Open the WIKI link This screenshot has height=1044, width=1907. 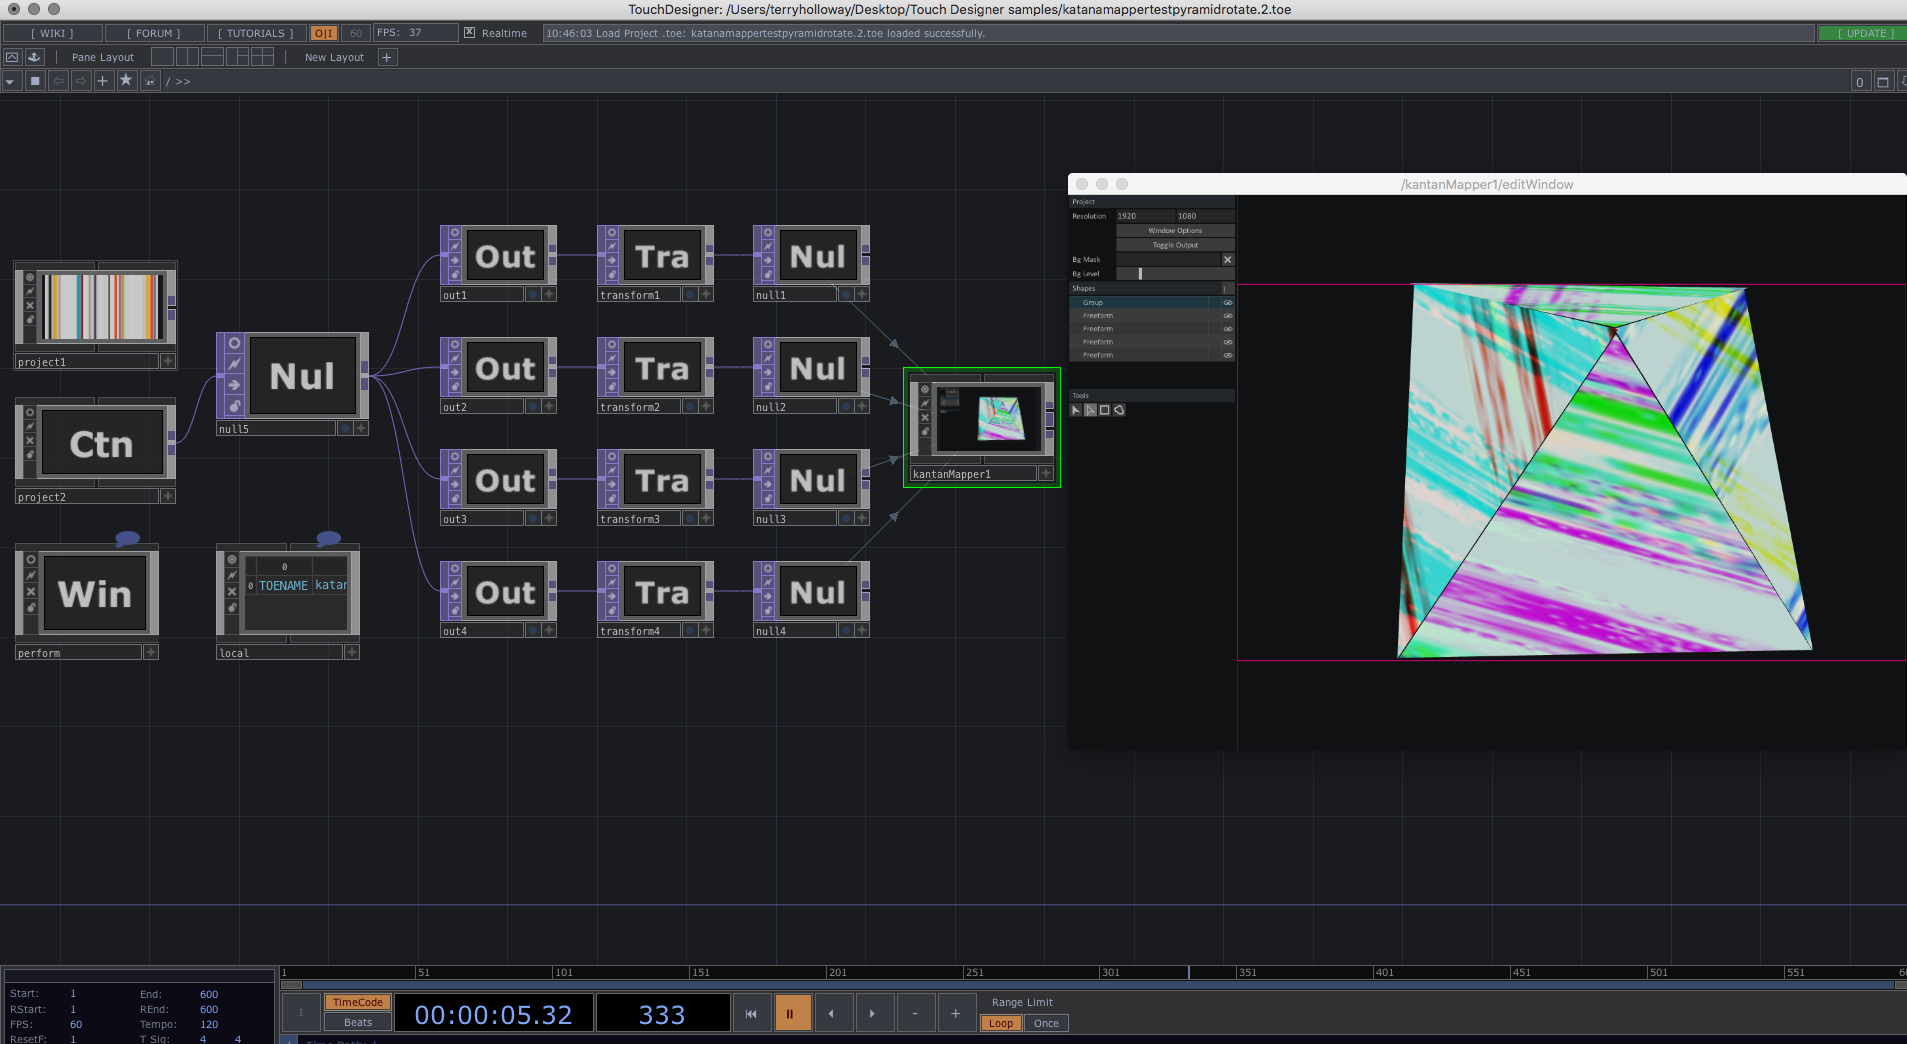pyautogui.click(x=52, y=33)
